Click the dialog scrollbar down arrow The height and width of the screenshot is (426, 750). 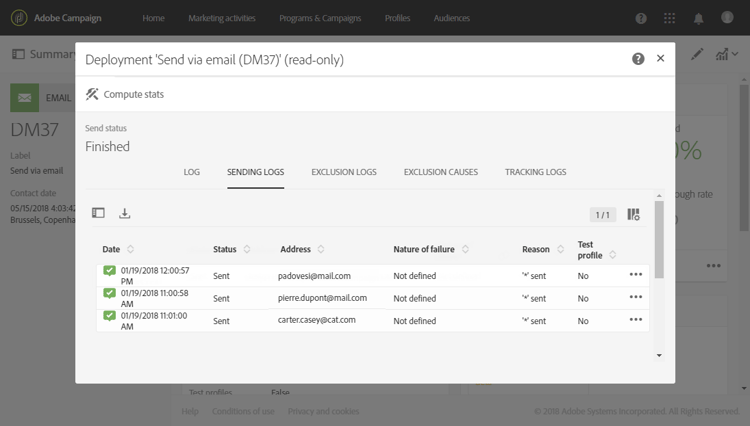pyautogui.click(x=659, y=355)
